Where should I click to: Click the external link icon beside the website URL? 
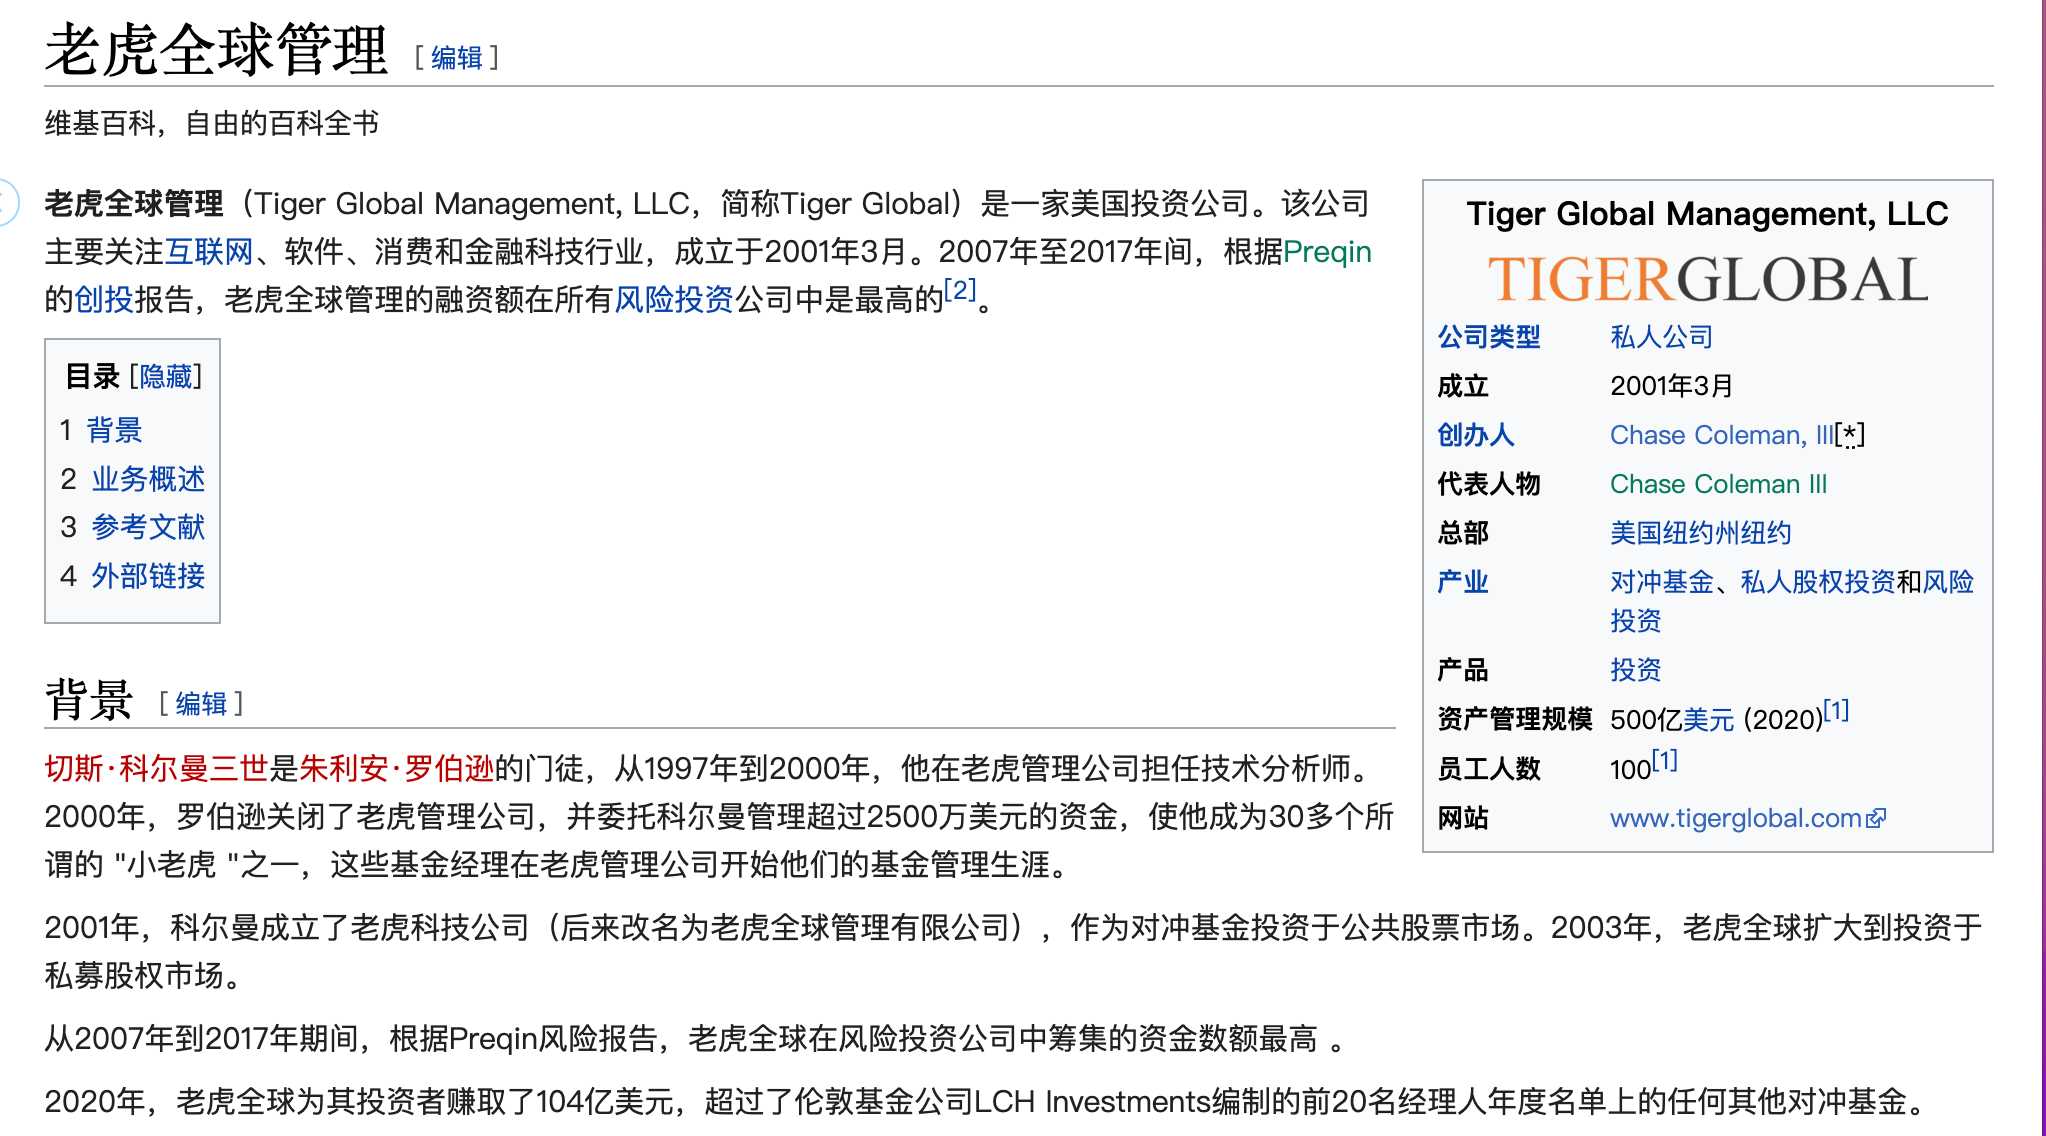1876,818
